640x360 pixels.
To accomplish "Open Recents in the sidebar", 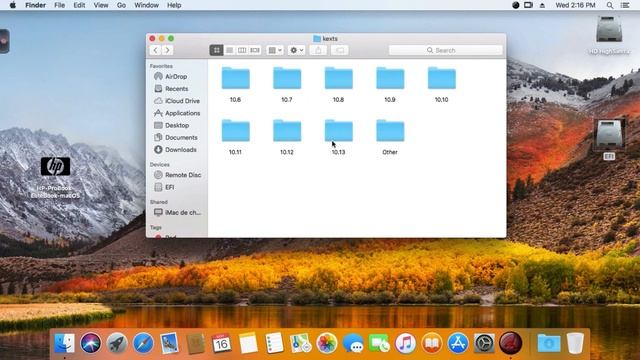I will (176, 89).
